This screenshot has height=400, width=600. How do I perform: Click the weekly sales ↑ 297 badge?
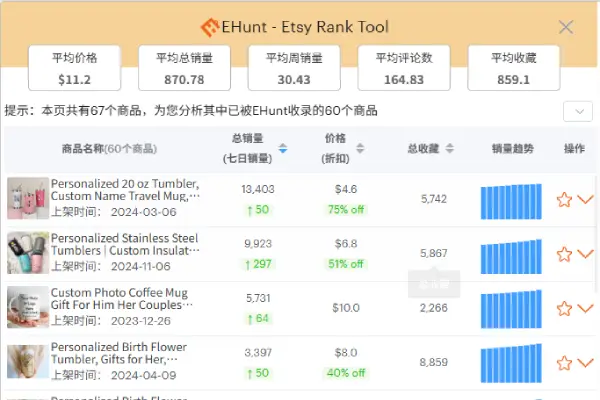(x=258, y=264)
